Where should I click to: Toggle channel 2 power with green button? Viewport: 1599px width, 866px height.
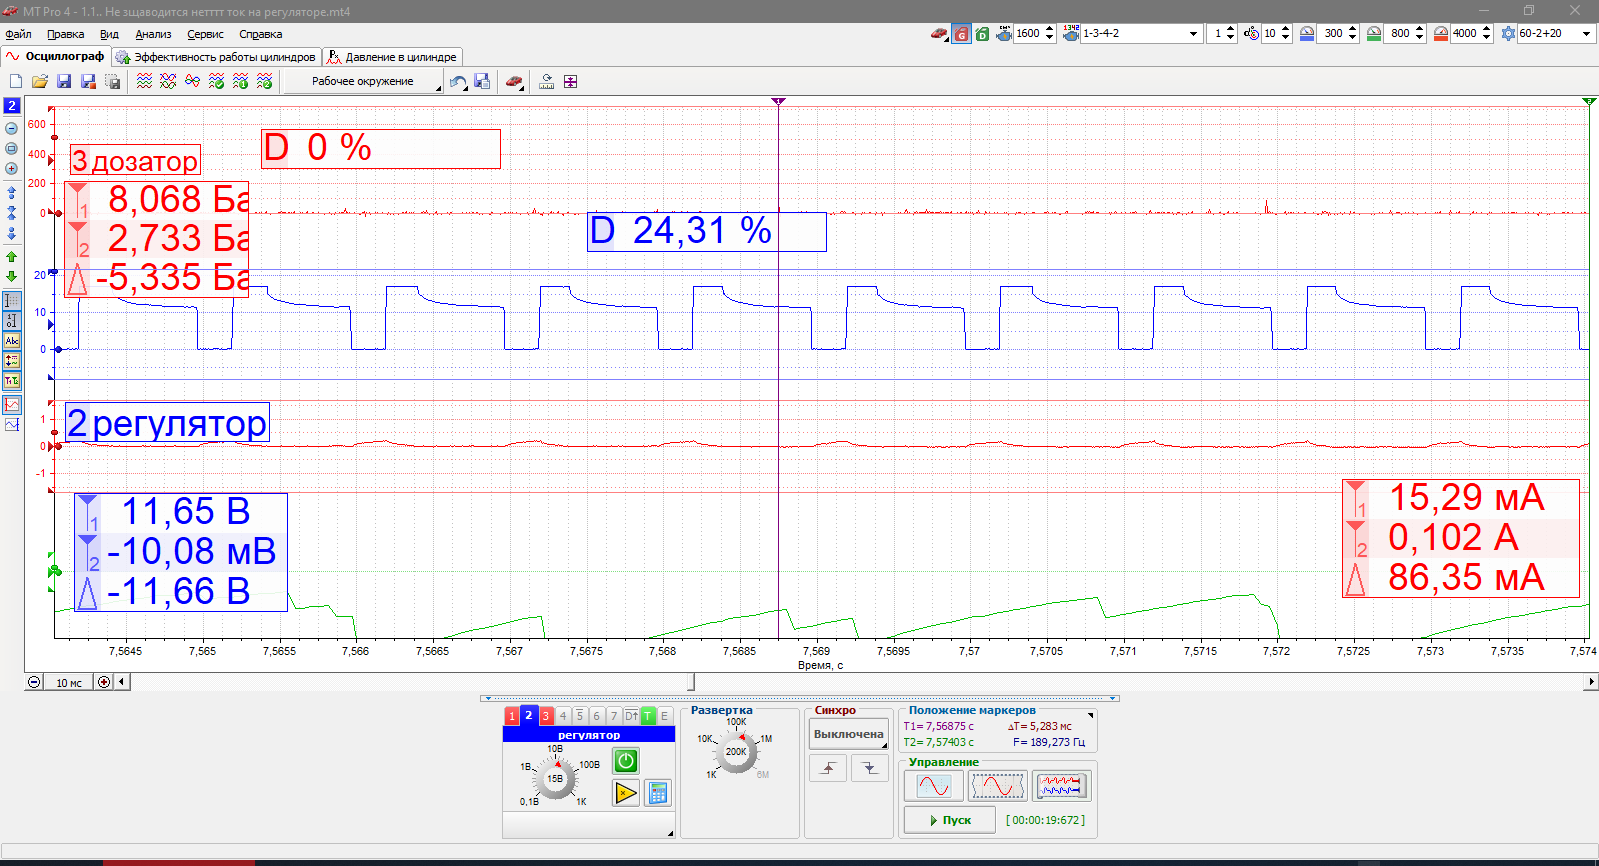click(x=626, y=761)
